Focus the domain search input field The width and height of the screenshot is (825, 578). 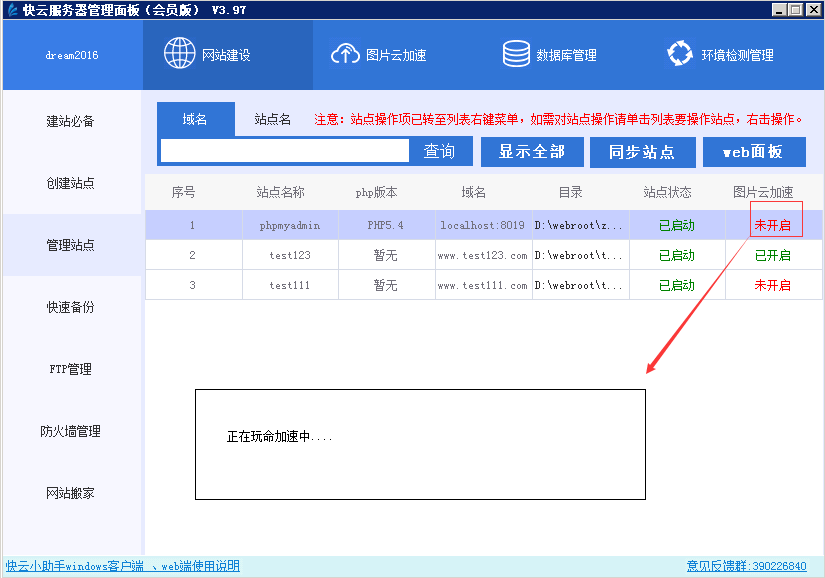click(x=285, y=151)
